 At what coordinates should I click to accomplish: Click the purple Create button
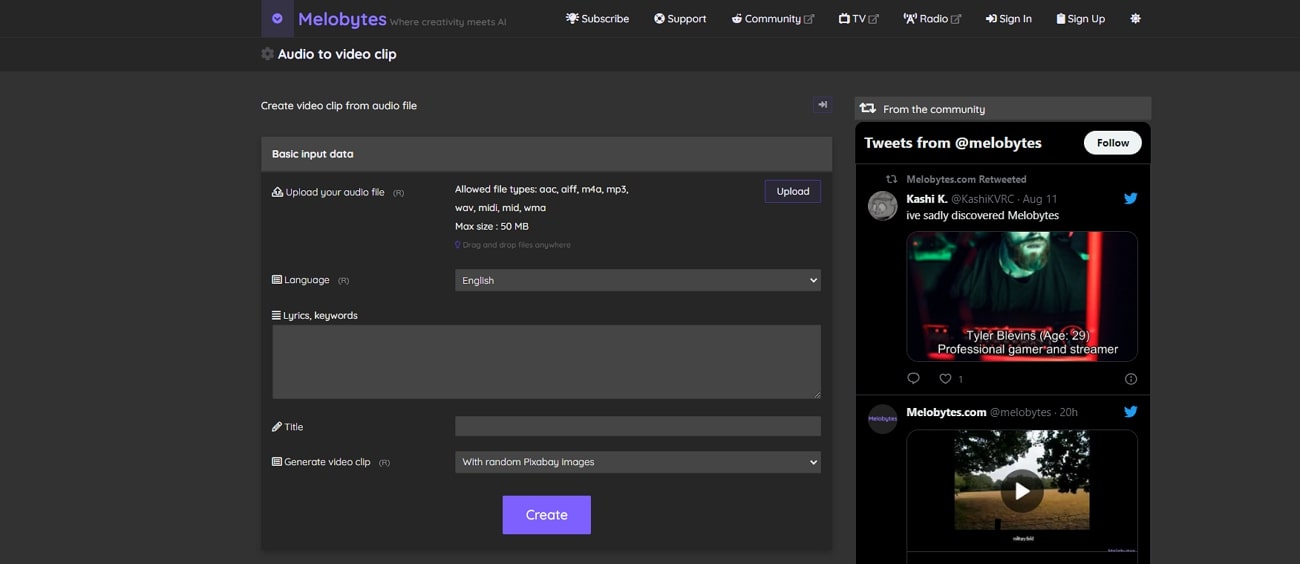point(547,515)
